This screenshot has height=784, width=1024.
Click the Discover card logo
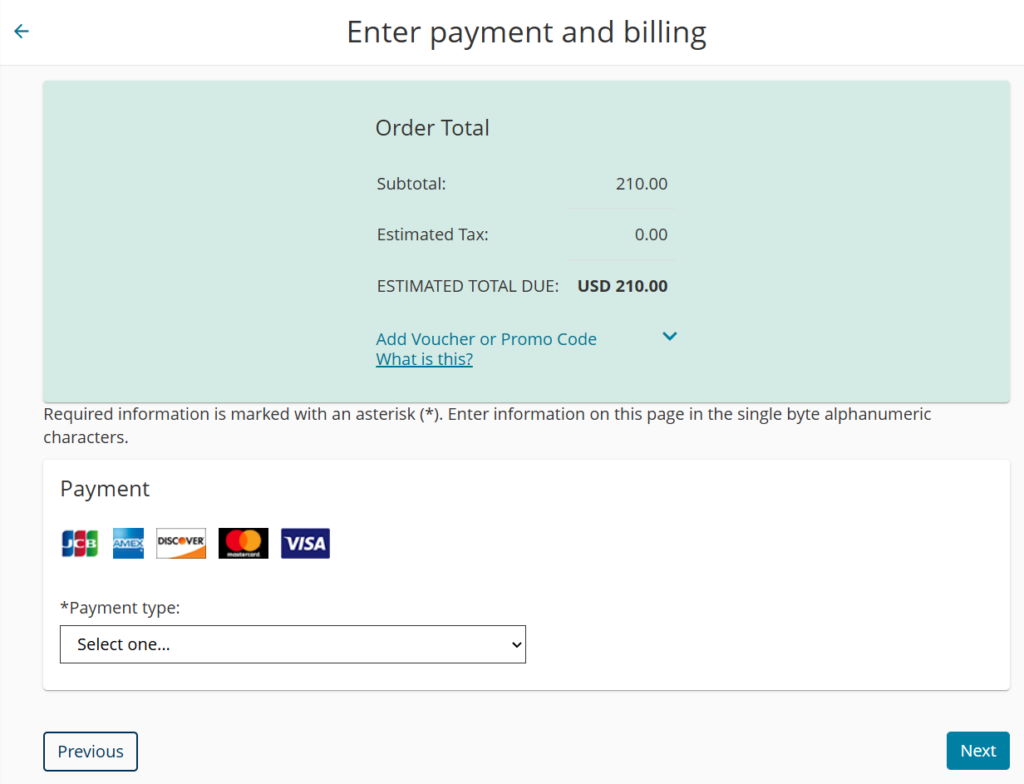point(181,543)
